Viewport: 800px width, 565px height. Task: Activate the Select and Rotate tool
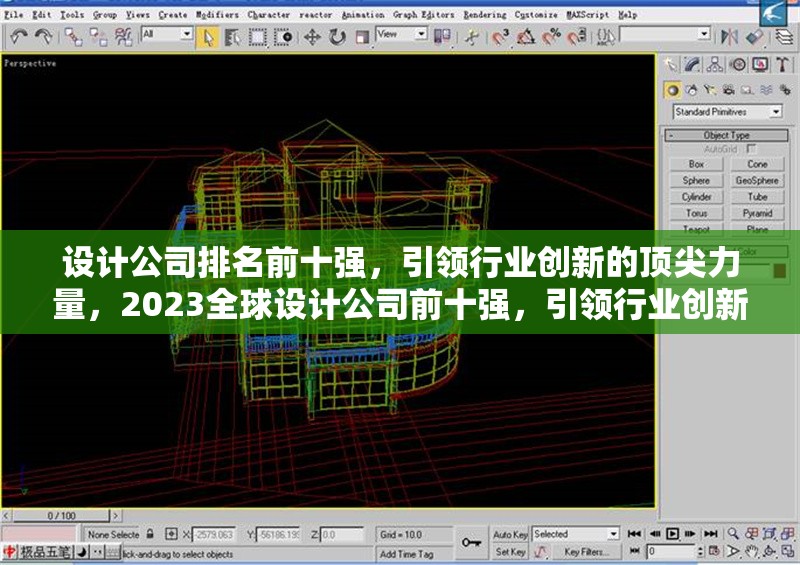point(337,37)
